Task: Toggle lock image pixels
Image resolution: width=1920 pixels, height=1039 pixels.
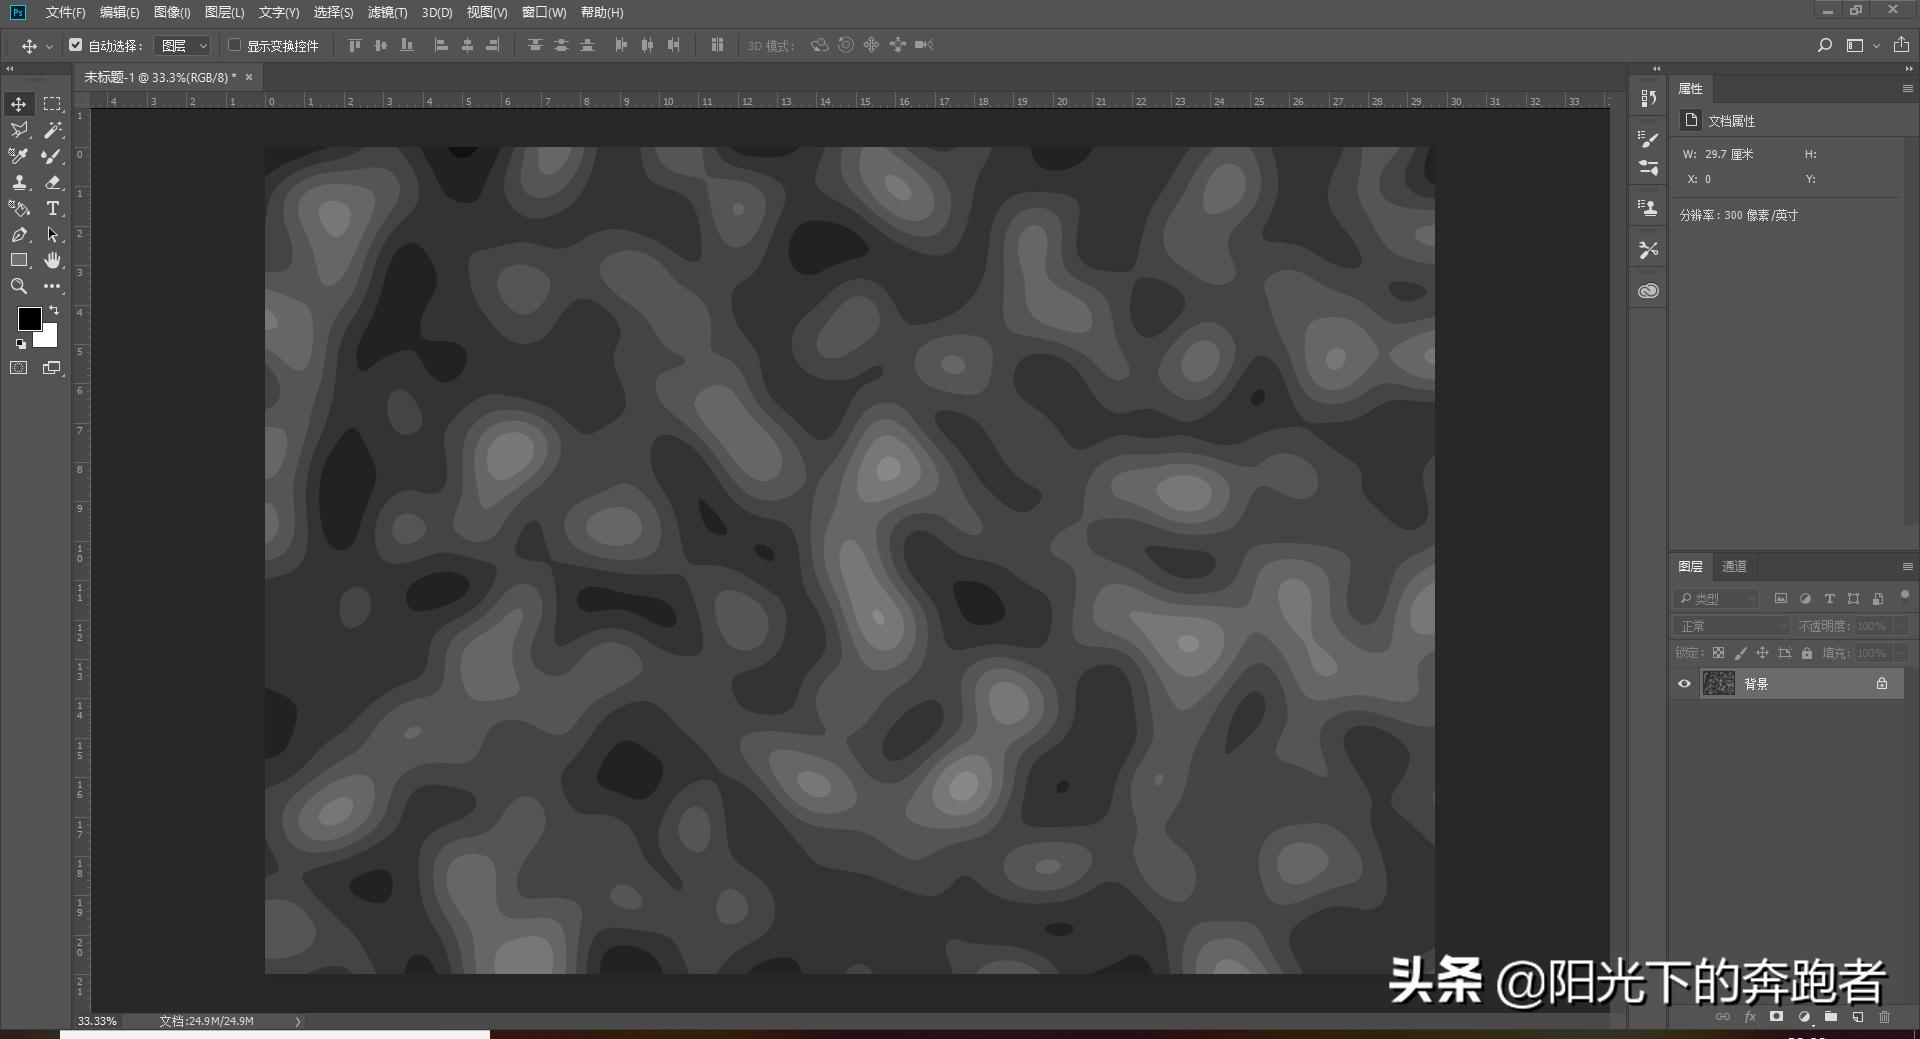Action: pos(1741,653)
